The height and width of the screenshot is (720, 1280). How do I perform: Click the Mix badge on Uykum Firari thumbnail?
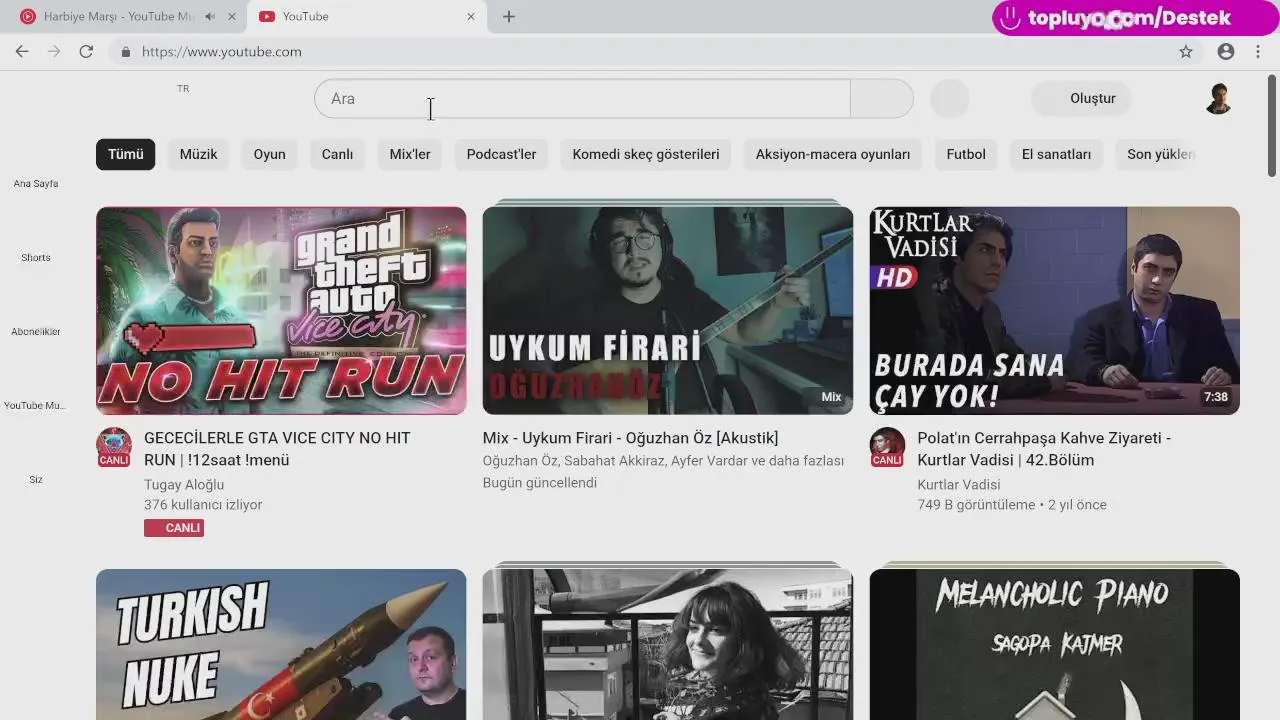[x=831, y=397]
